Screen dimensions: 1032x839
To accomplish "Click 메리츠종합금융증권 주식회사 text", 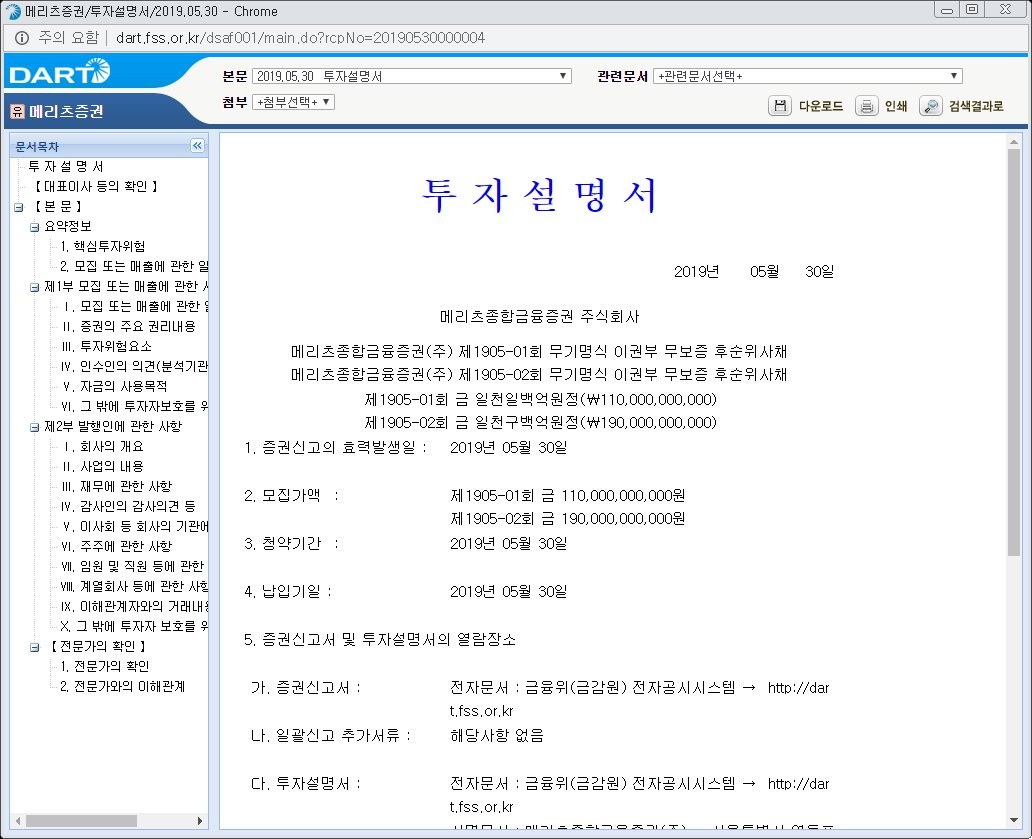I will [x=540, y=317].
